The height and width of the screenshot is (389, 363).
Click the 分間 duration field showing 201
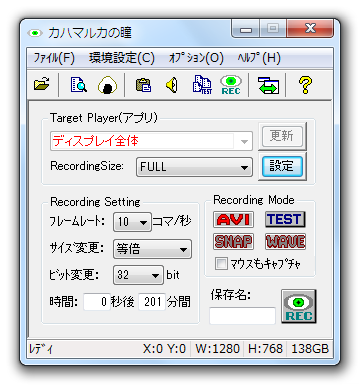pos(152,302)
